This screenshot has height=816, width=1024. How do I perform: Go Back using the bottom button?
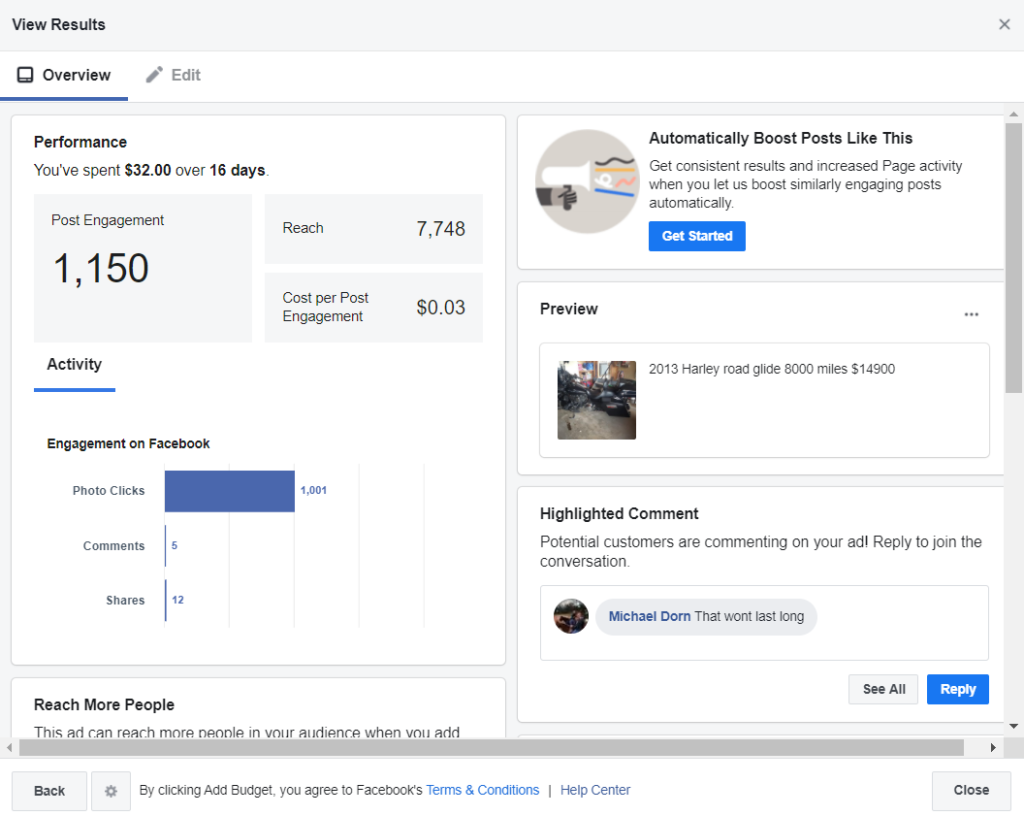coord(49,791)
